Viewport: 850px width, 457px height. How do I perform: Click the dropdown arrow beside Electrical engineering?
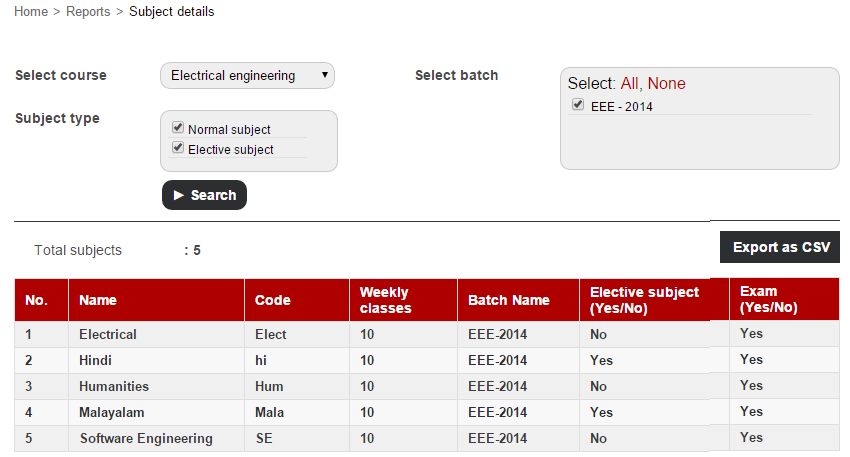click(325, 75)
